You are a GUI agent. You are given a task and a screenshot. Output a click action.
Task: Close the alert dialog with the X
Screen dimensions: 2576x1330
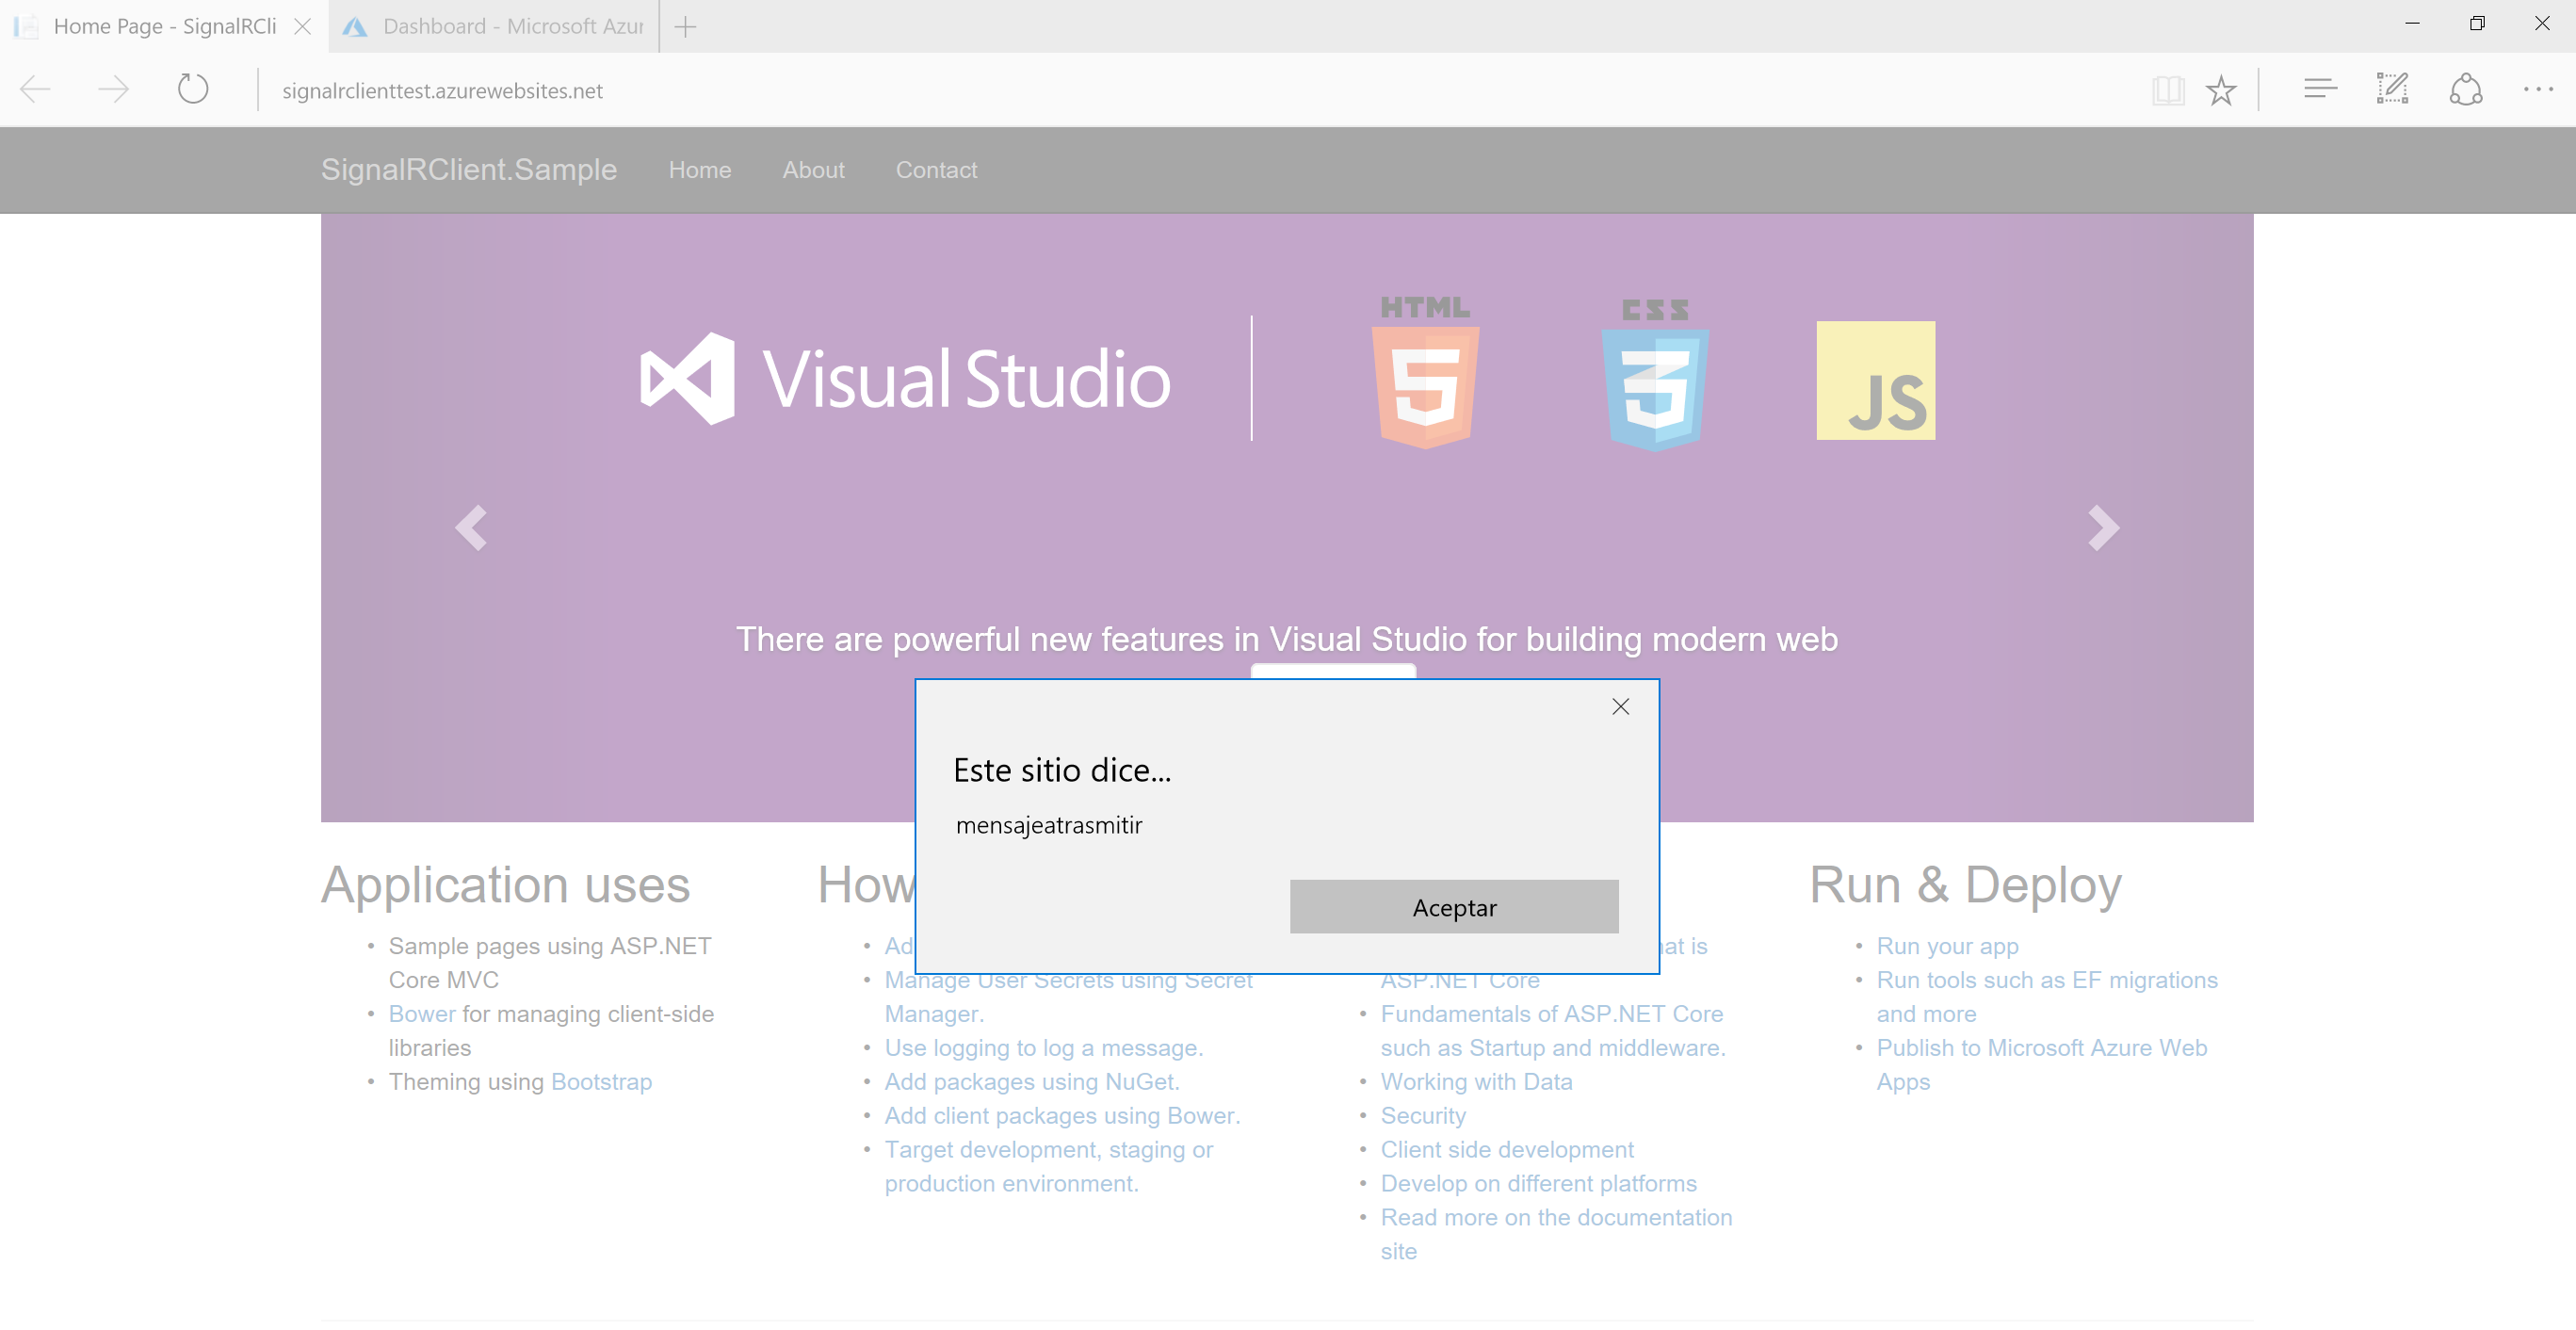(x=1620, y=707)
